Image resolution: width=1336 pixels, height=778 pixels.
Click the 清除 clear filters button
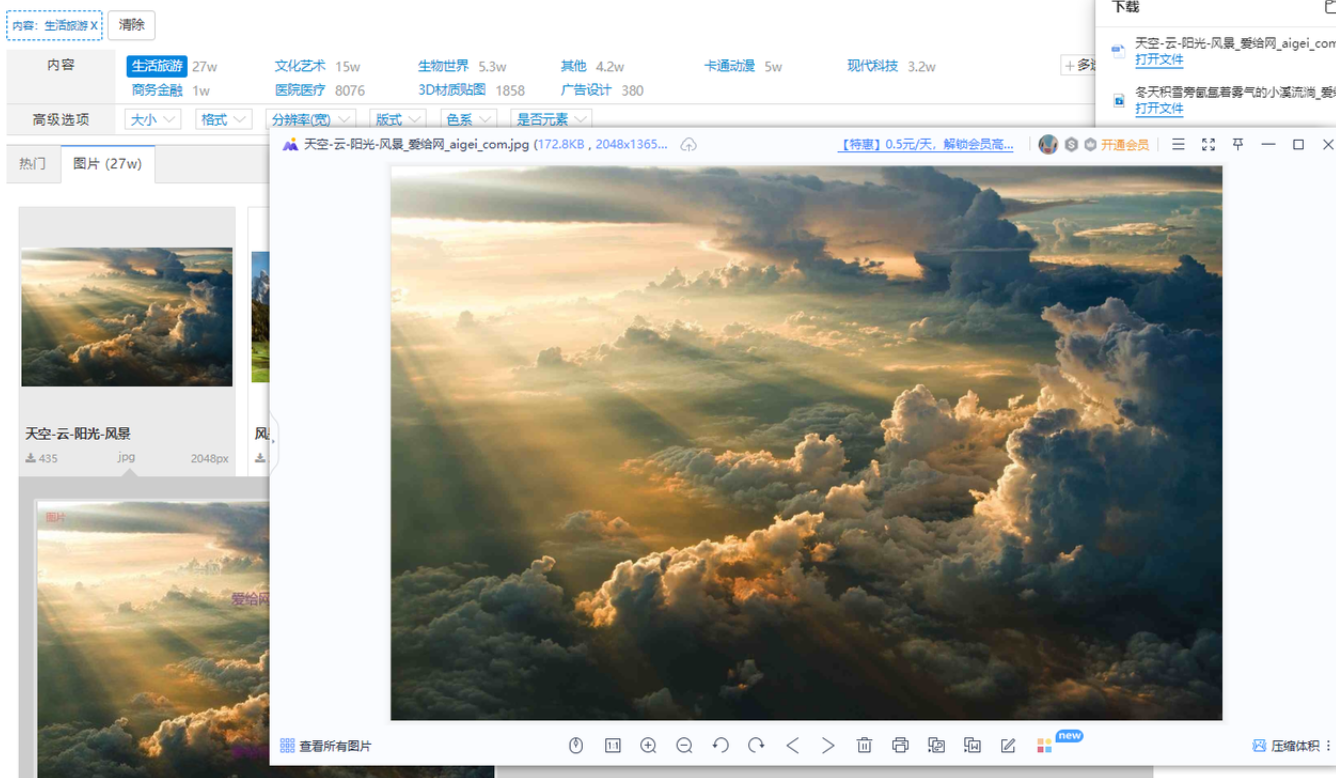point(131,25)
